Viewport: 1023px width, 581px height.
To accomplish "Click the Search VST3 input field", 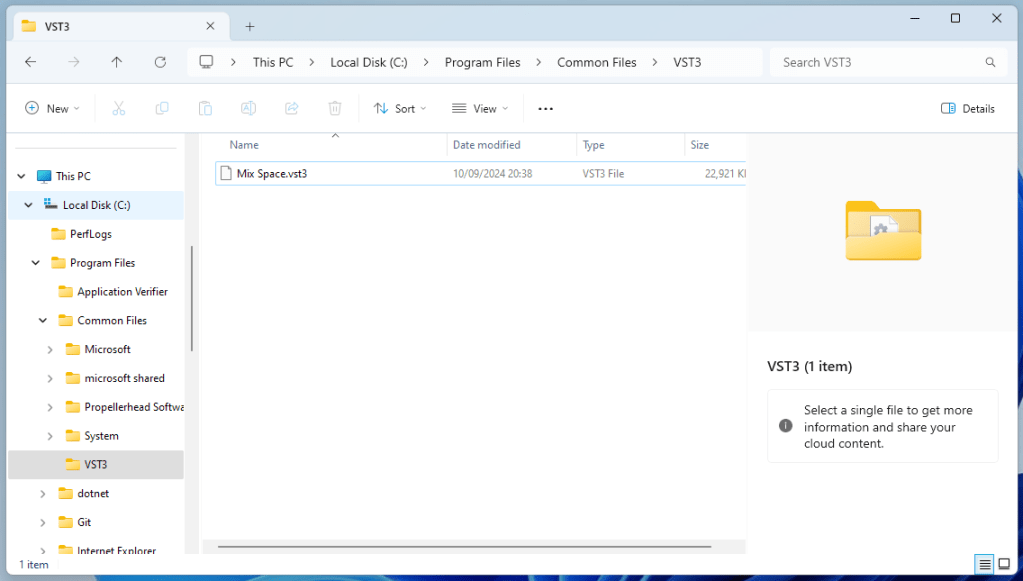I will click(x=880, y=62).
